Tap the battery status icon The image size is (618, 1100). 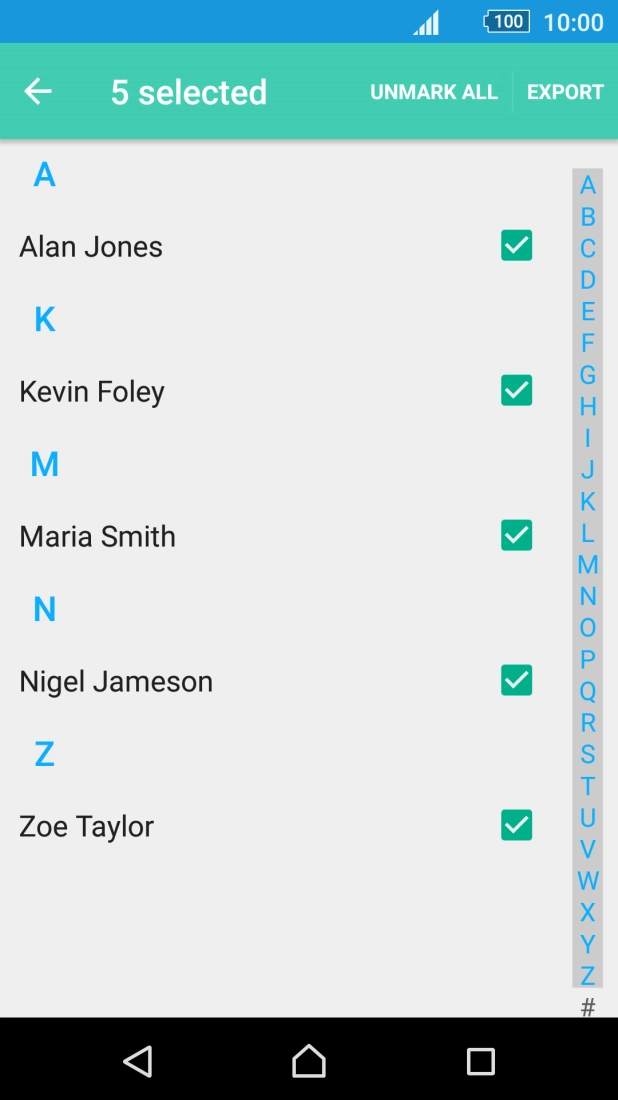(506, 22)
